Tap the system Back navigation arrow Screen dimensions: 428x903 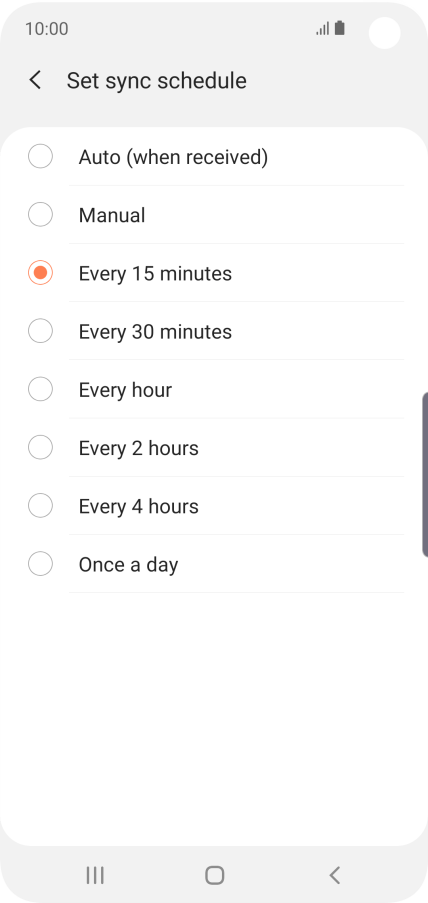coord(335,875)
